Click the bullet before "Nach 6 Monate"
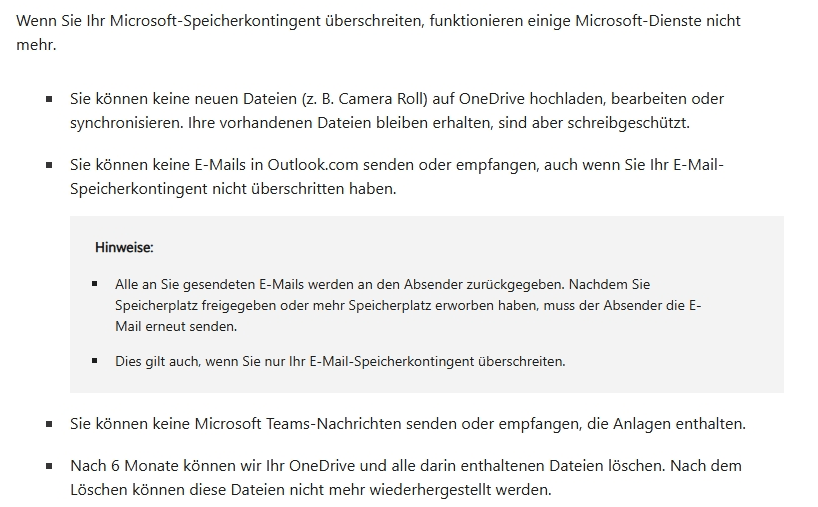Viewport: 818px width, 507px height. pos(49,466)
